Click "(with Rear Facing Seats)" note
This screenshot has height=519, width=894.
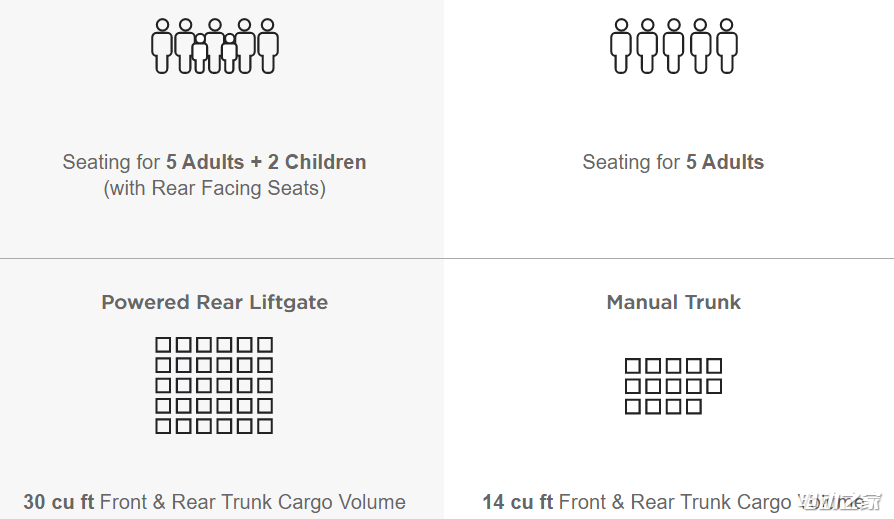(214, 188)
